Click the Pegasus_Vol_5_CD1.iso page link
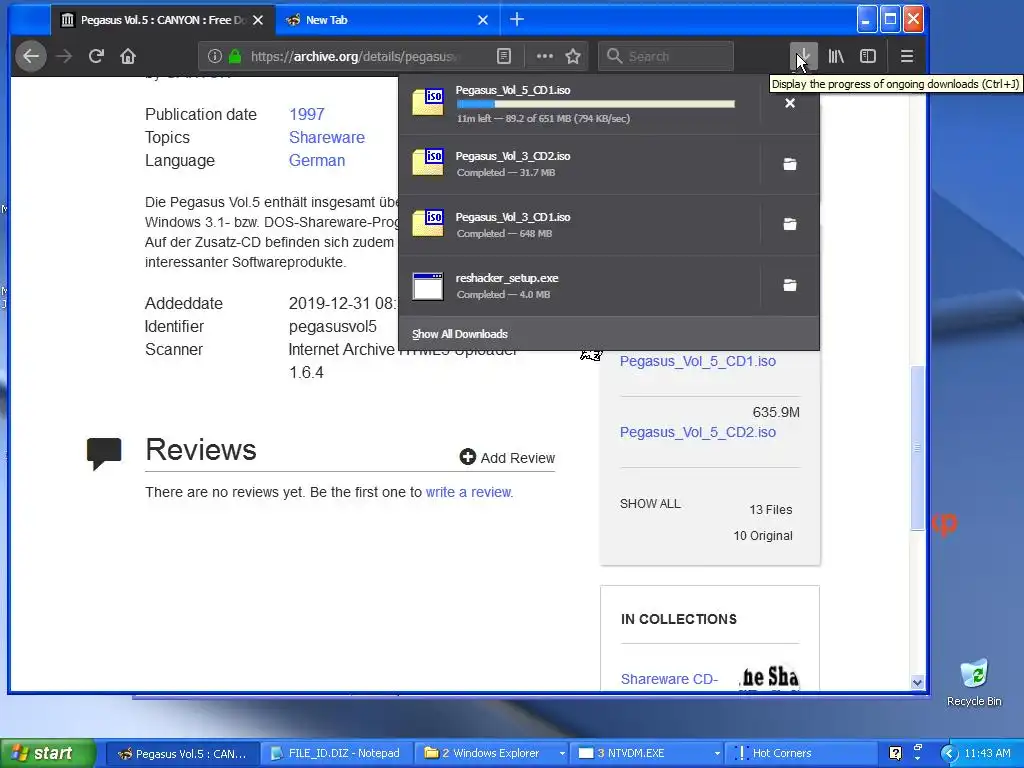This screenshot has width=1024, height=768. click(697, 361)
